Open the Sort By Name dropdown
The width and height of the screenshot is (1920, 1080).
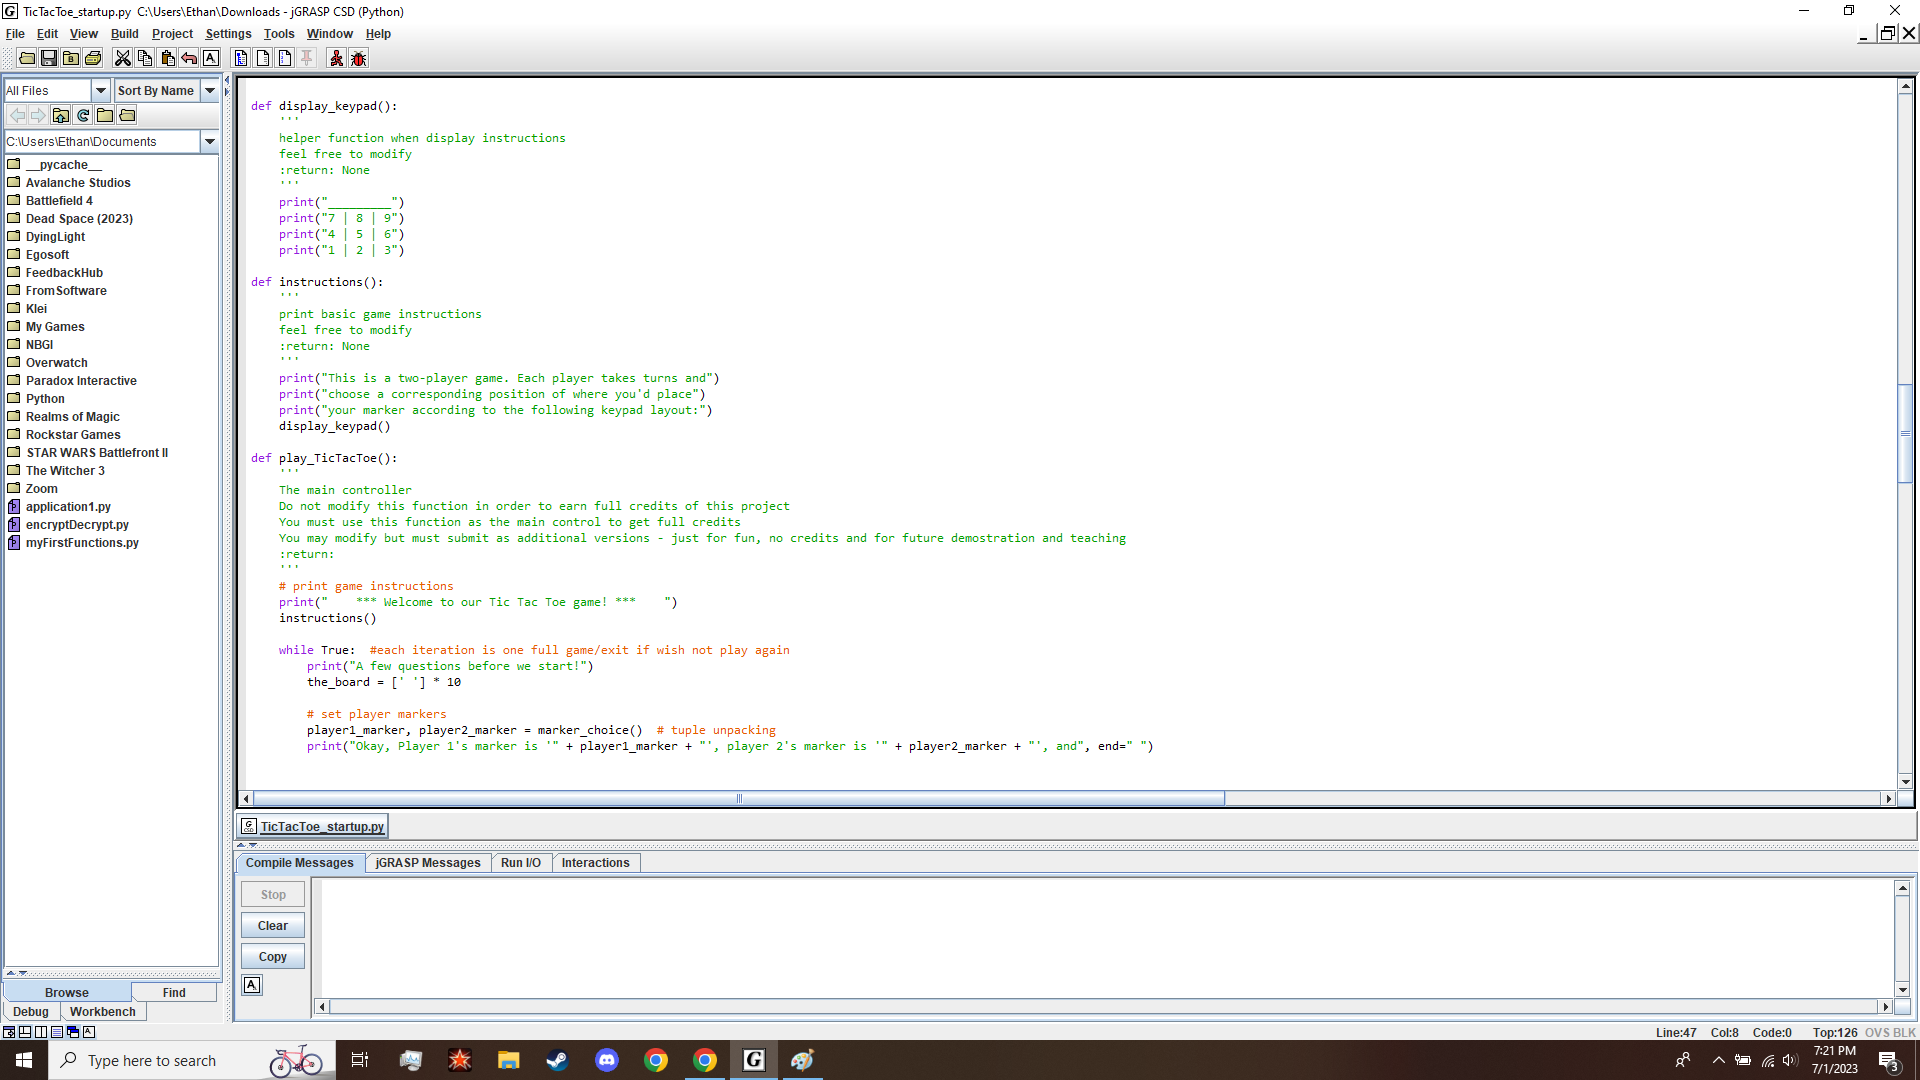pyautogui.click(x=210, y=91)
